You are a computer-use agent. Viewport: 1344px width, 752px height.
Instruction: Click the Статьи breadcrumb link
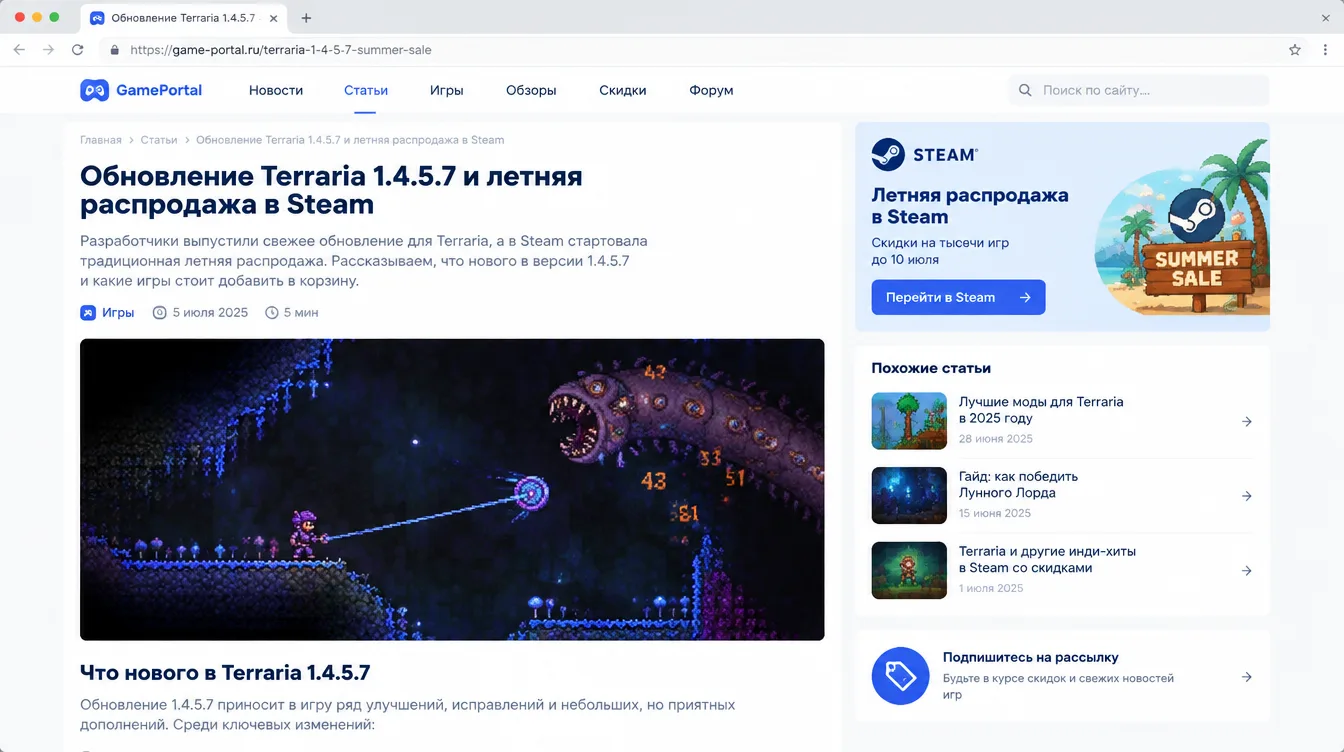point(159,140)
